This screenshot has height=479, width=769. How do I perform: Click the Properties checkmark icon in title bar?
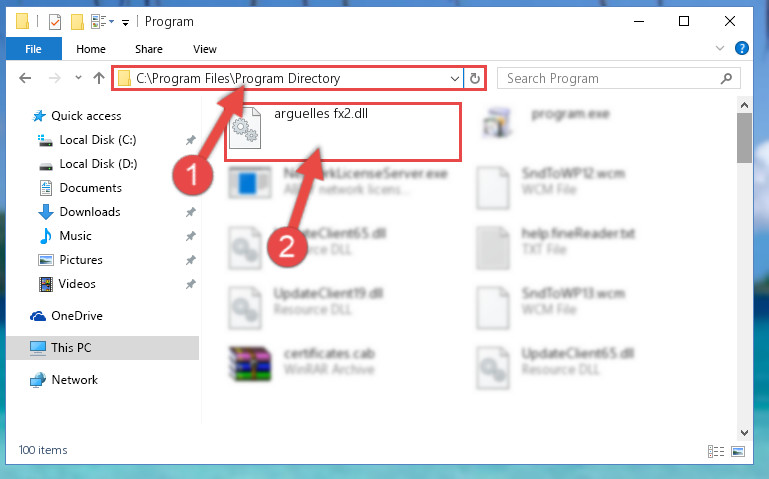(55, 22)
